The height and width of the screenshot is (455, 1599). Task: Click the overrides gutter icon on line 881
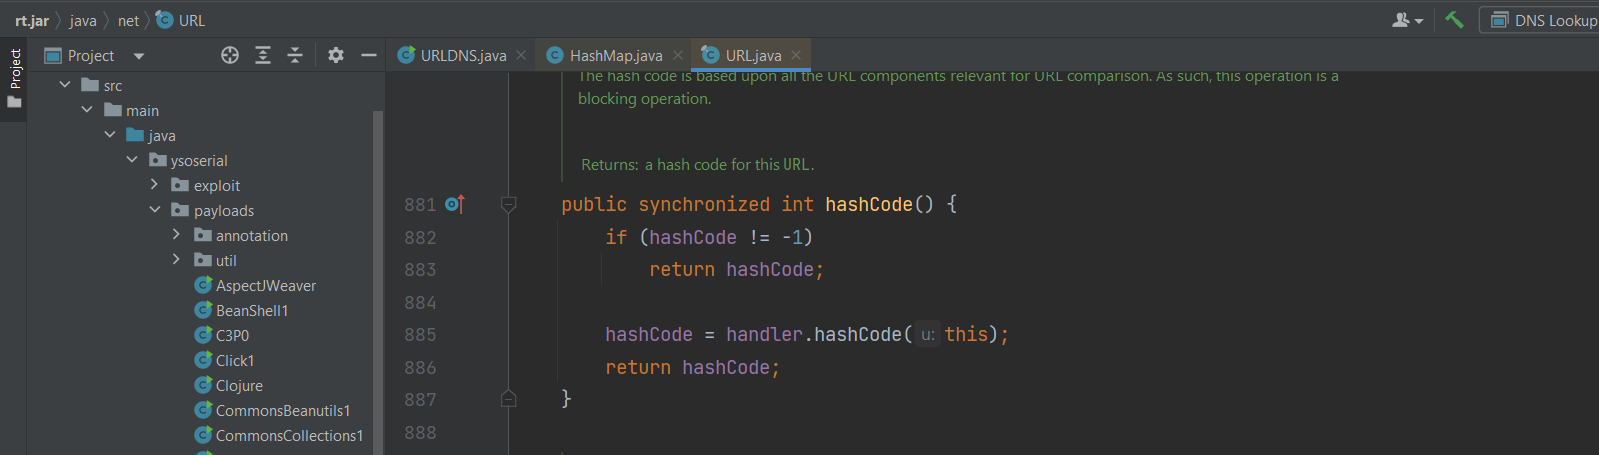[x=454, y=205]
